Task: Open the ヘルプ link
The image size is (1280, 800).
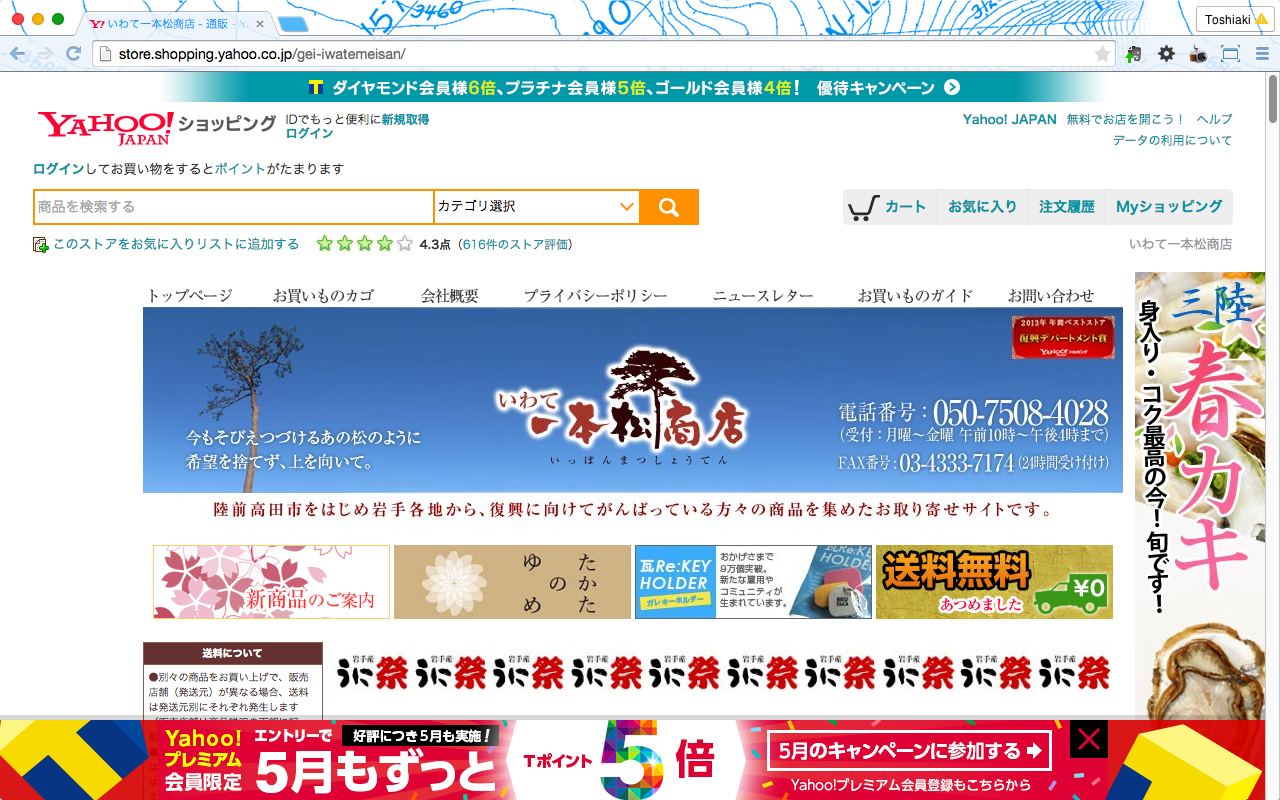Action: [x=1214, y=119]
